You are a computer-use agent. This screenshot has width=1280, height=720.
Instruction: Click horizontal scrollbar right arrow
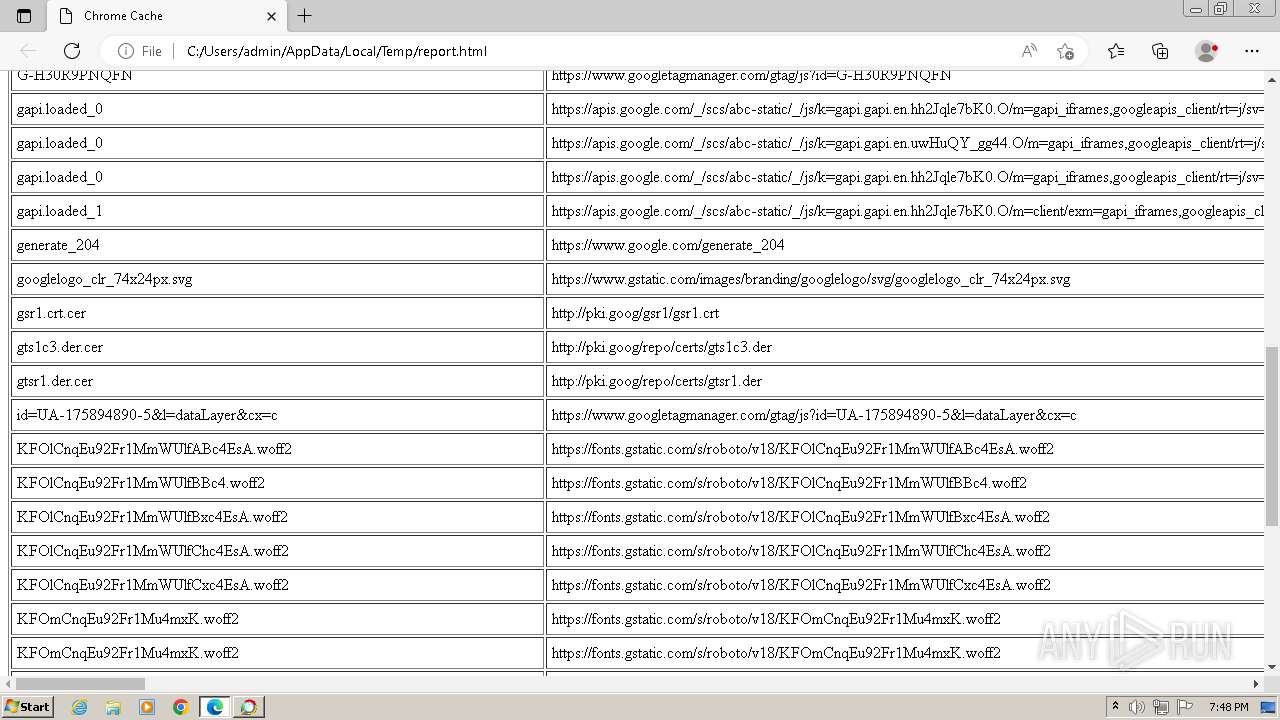(1256, 684)
